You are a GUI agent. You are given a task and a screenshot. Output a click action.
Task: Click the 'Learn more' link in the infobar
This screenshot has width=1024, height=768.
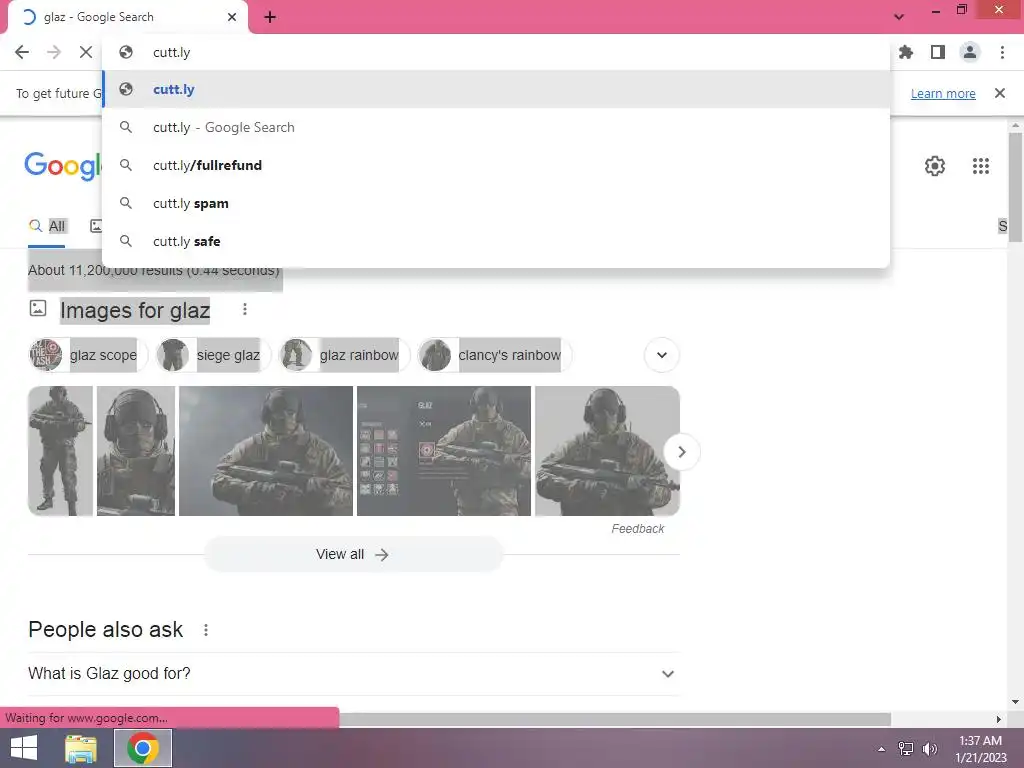coord(943,93)
